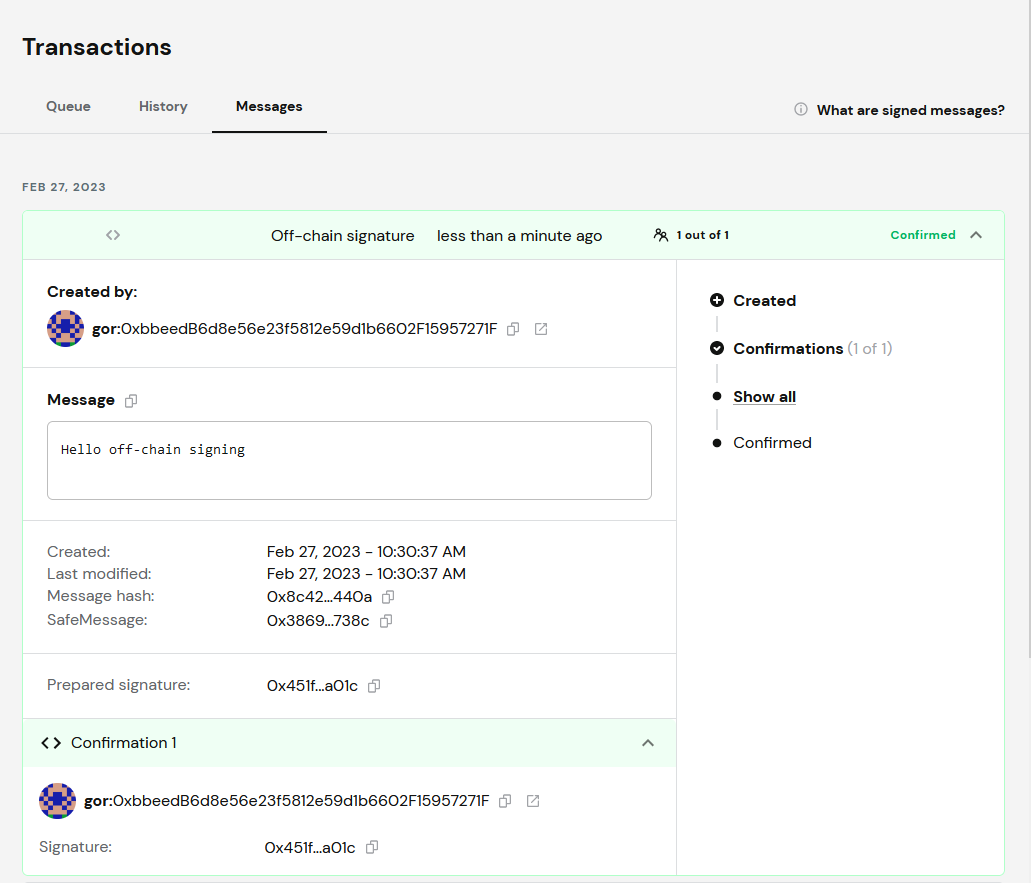Image resolution: width=1031 pixels, height=883 pixels.
Task: Copy the Created by address
Action: (513, 329)
